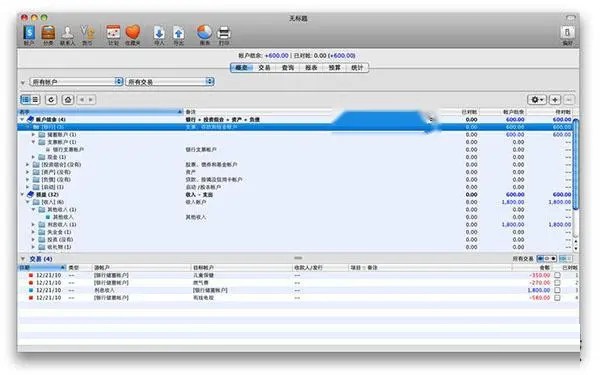Switch to the 交易 tab
The height and width of the screenshot is (375, 600).
pyautogui.click(x=264, y=68)
